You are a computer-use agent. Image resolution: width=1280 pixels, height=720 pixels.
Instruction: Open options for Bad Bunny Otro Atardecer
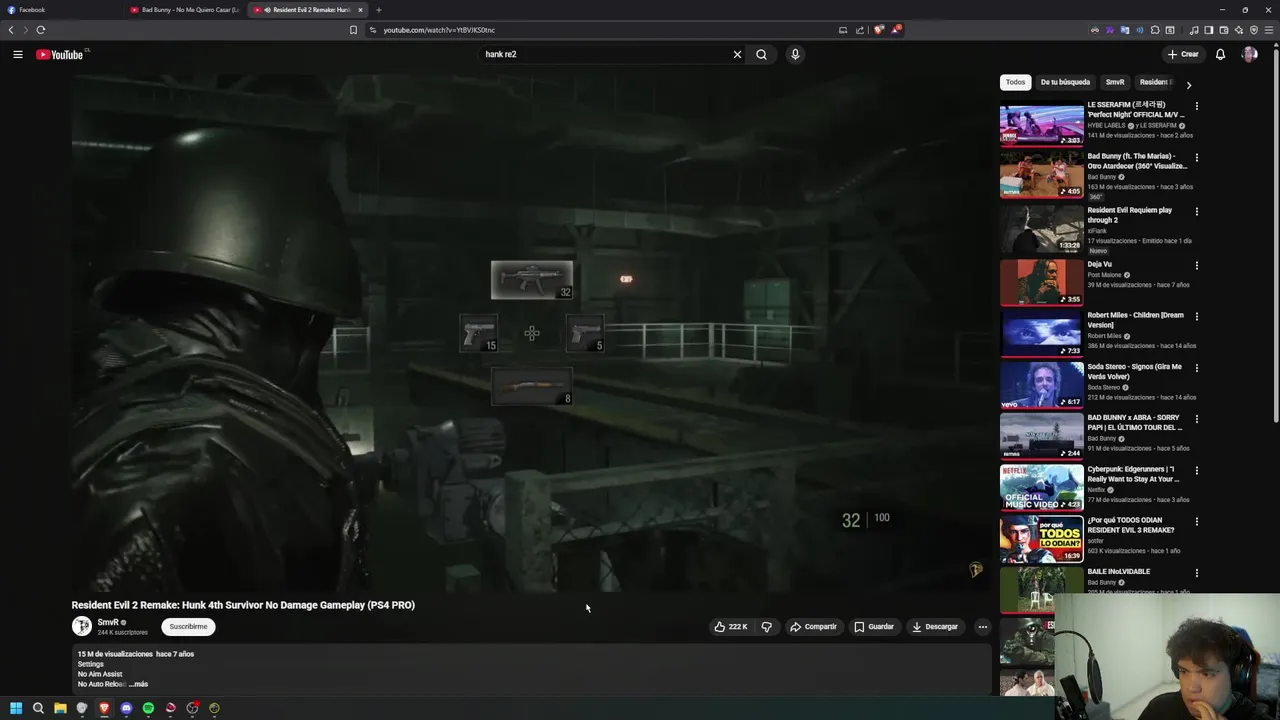click(1196, 157)
